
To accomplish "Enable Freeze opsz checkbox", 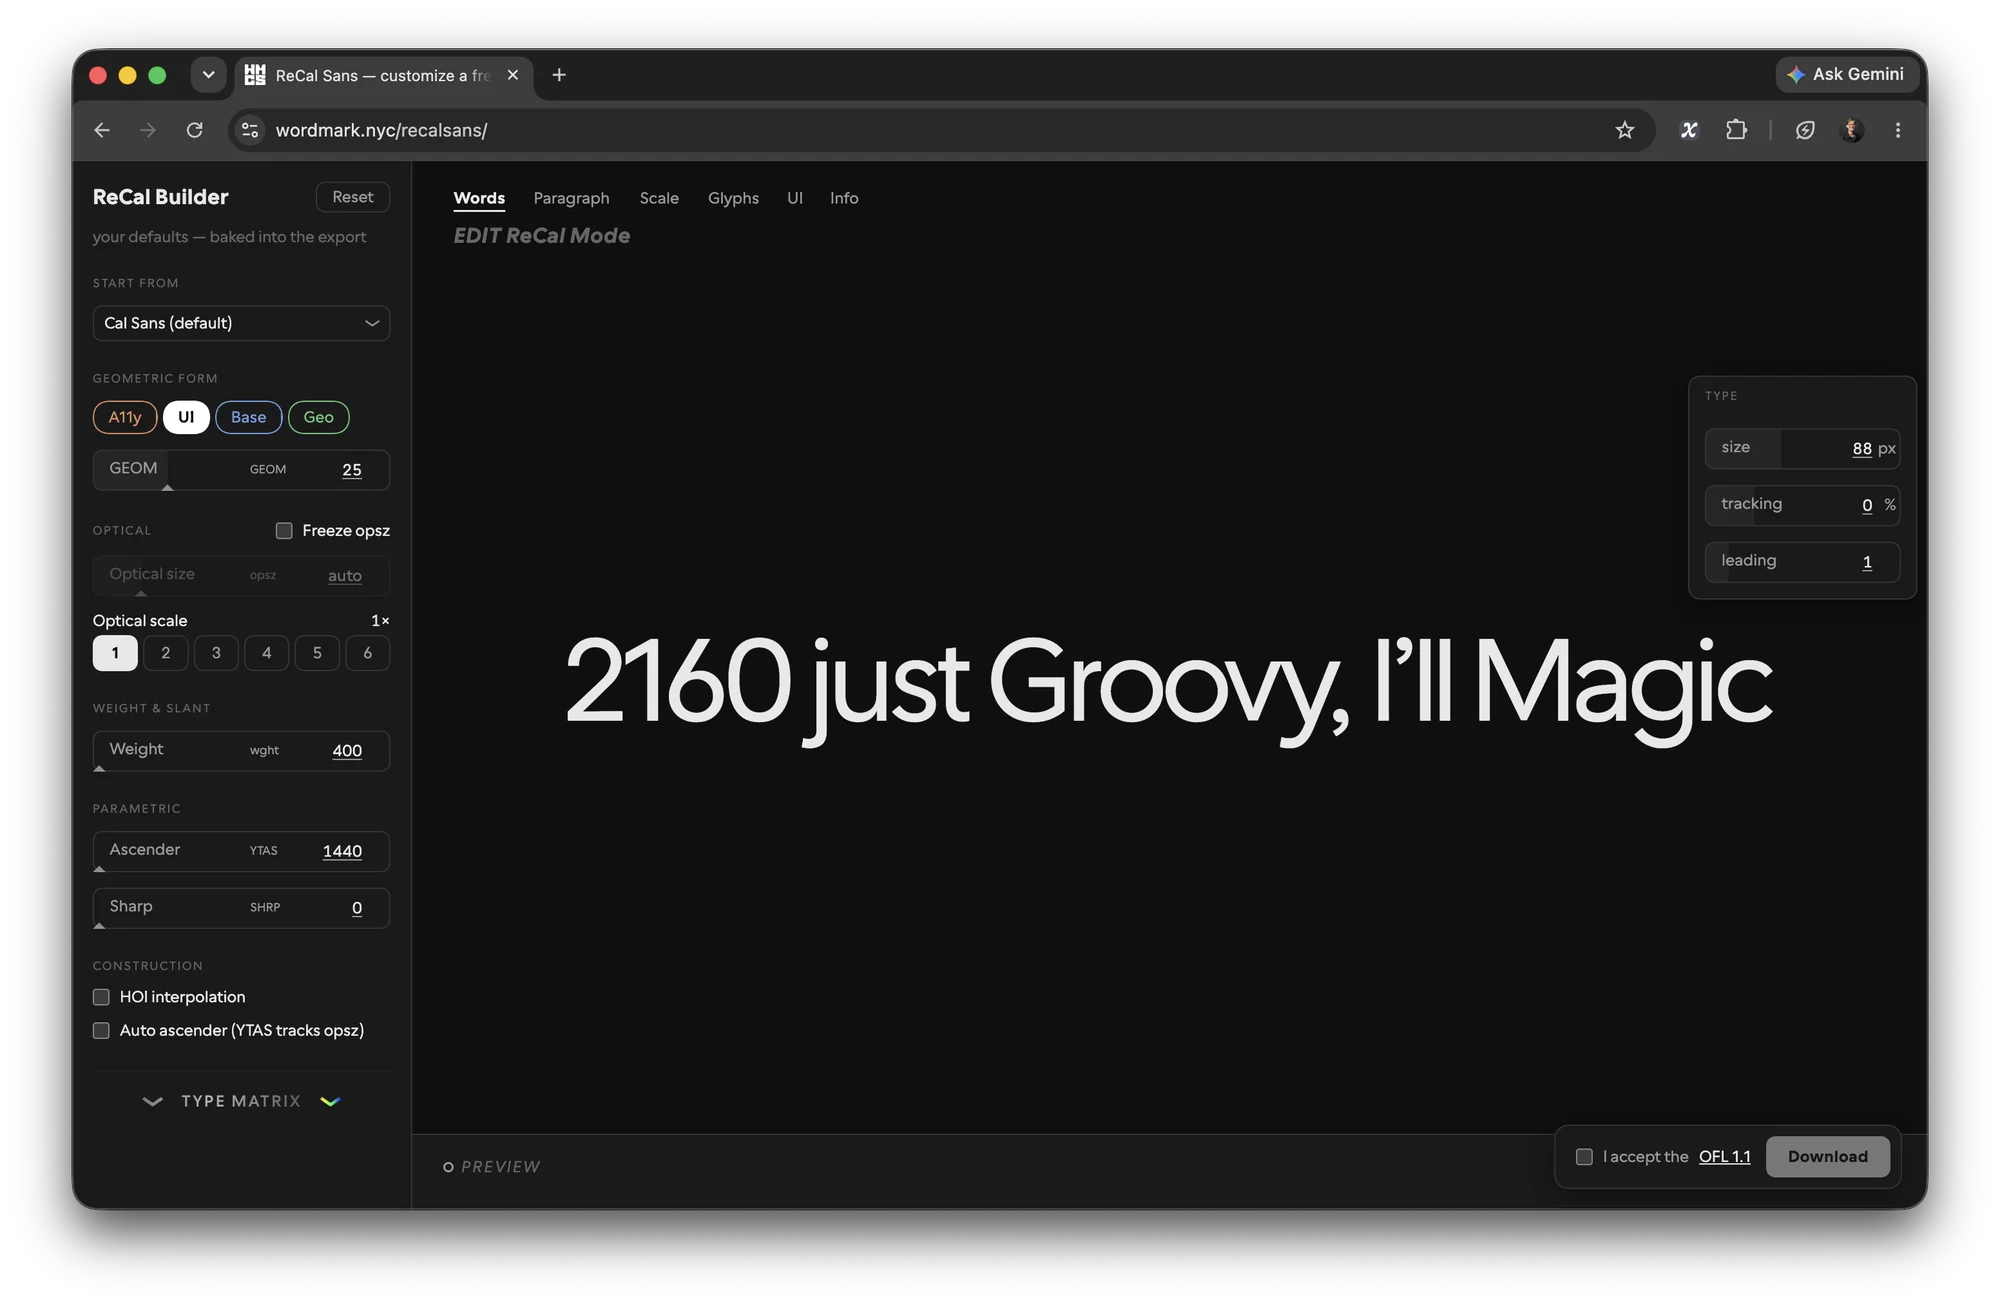I will point(284,531).
